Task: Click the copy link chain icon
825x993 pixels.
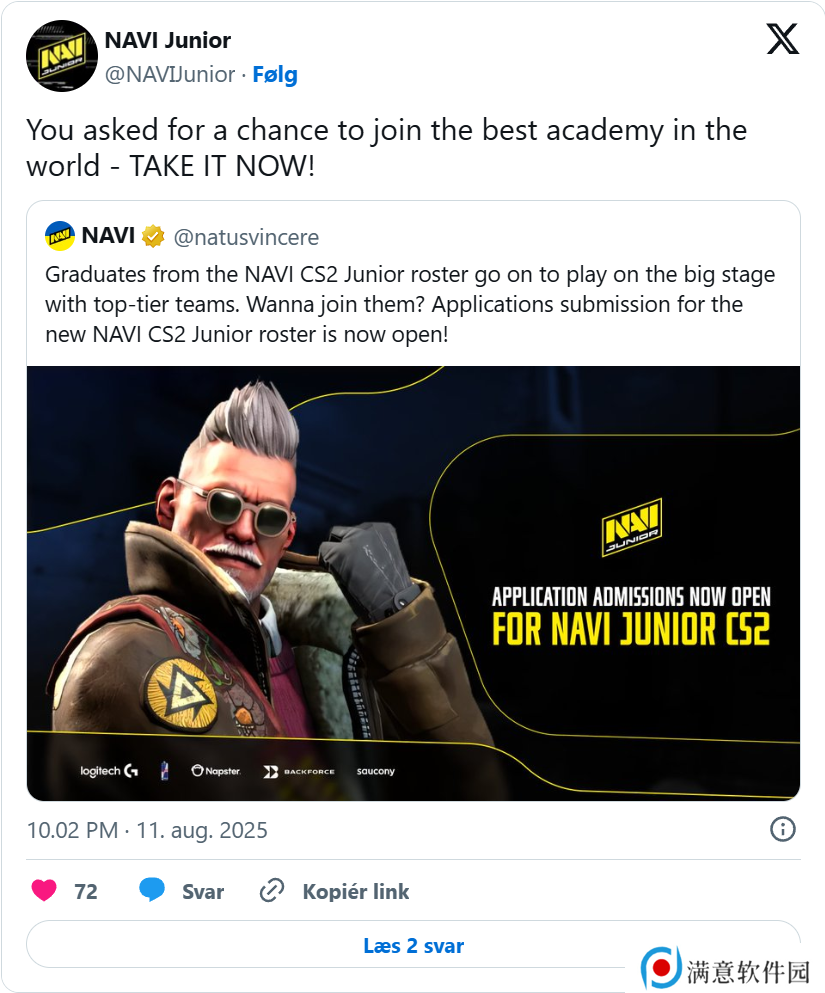Action: pyautogui.click(x=272, y=890)
